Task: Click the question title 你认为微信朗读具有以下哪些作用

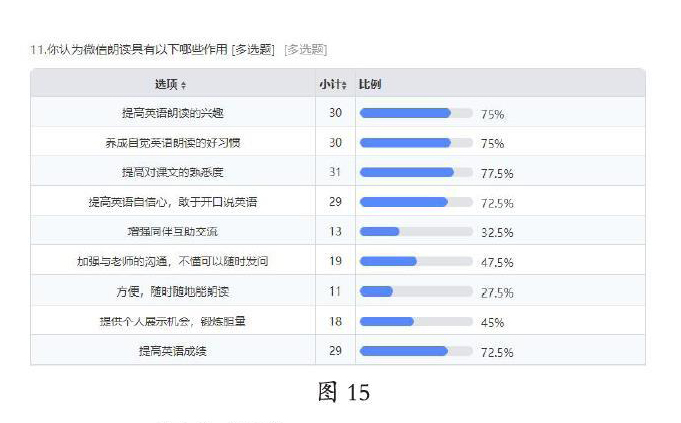Action: tap(137, 50)
